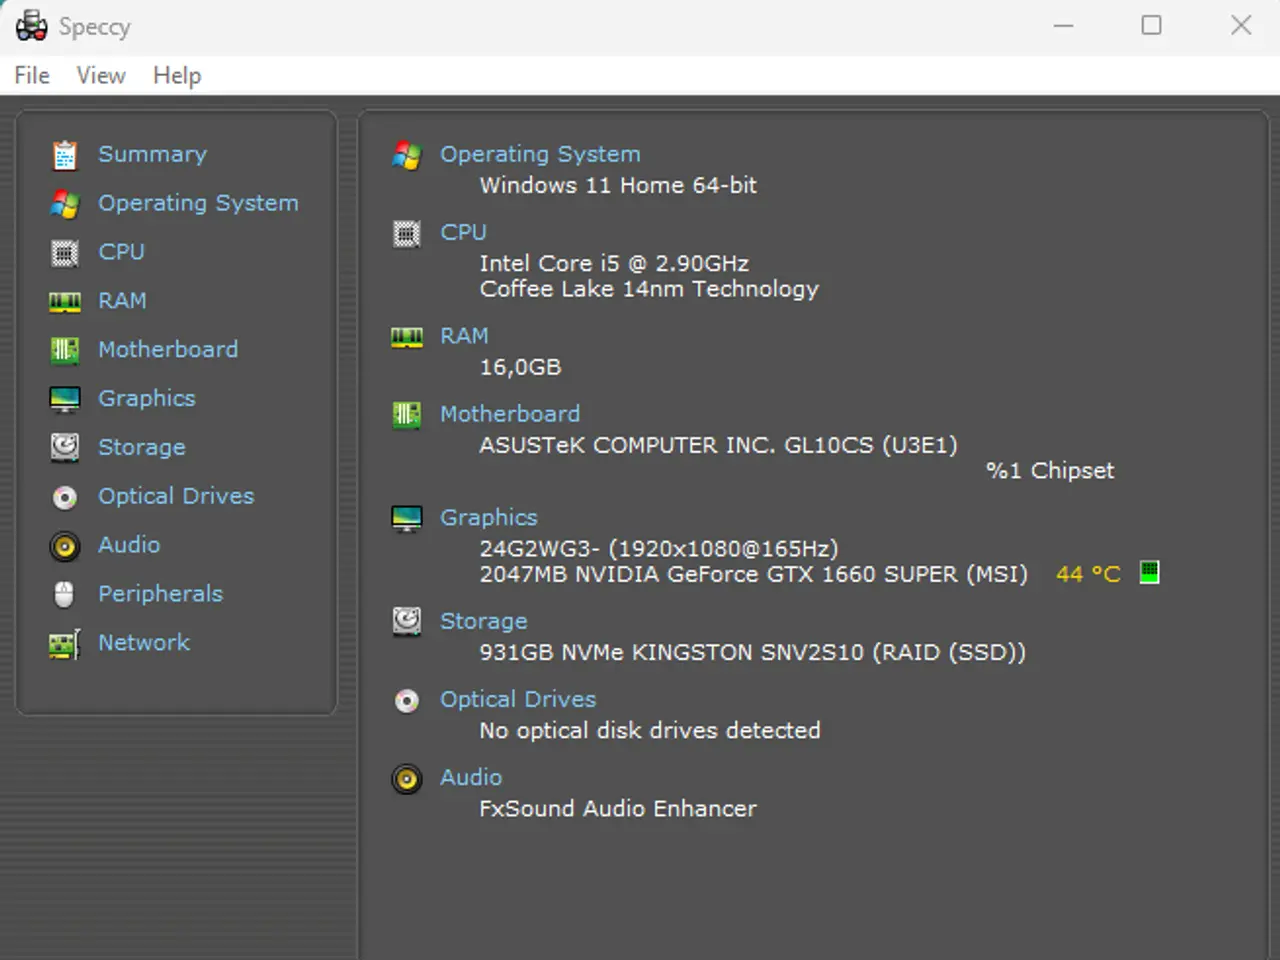
Task: Click the Summary clipboard icon in sidebar
Action: pyautogui.click(x=65, y=155)
